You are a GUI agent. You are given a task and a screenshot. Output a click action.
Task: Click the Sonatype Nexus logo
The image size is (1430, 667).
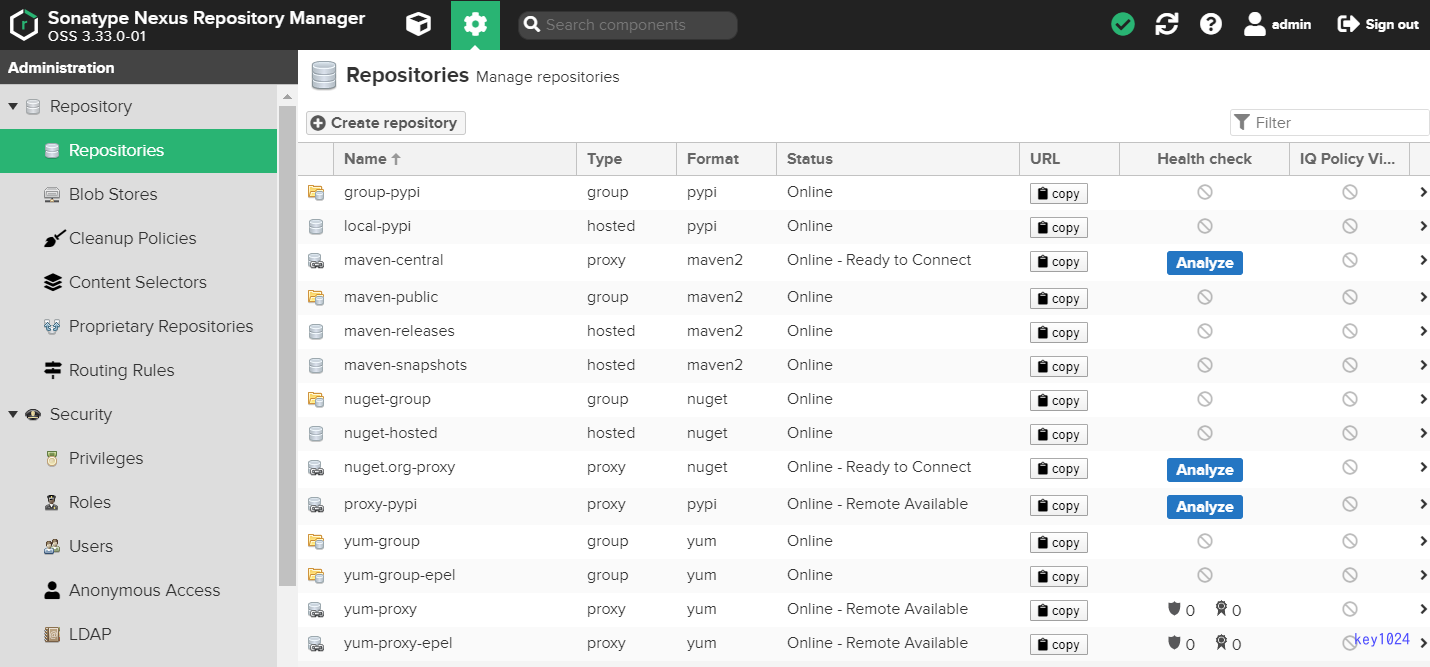pyautogui.click(x=23, y=25)
